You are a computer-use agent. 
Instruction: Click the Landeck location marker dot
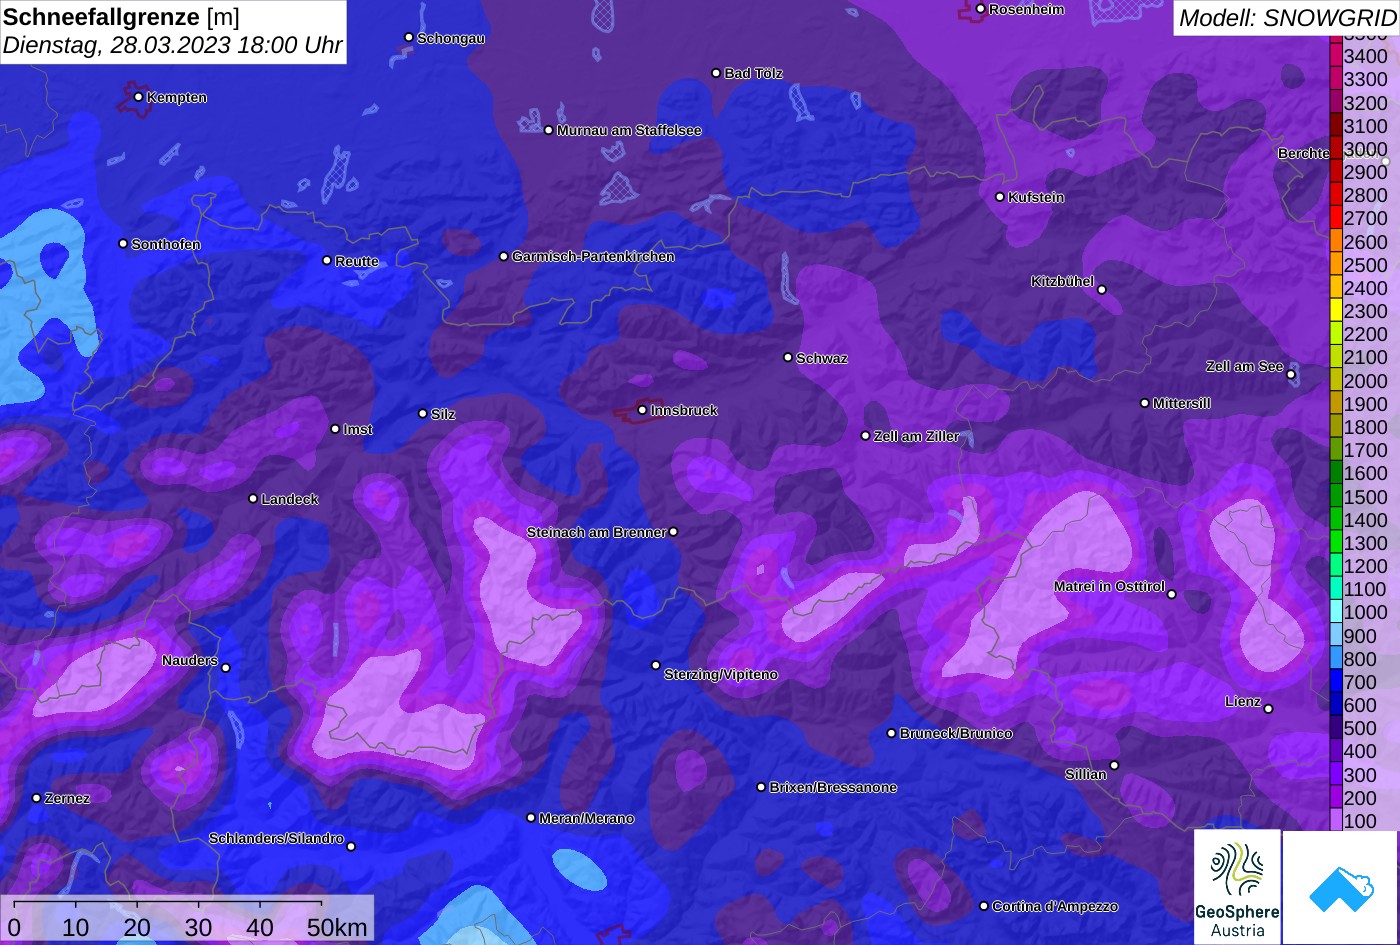point(253,499)
